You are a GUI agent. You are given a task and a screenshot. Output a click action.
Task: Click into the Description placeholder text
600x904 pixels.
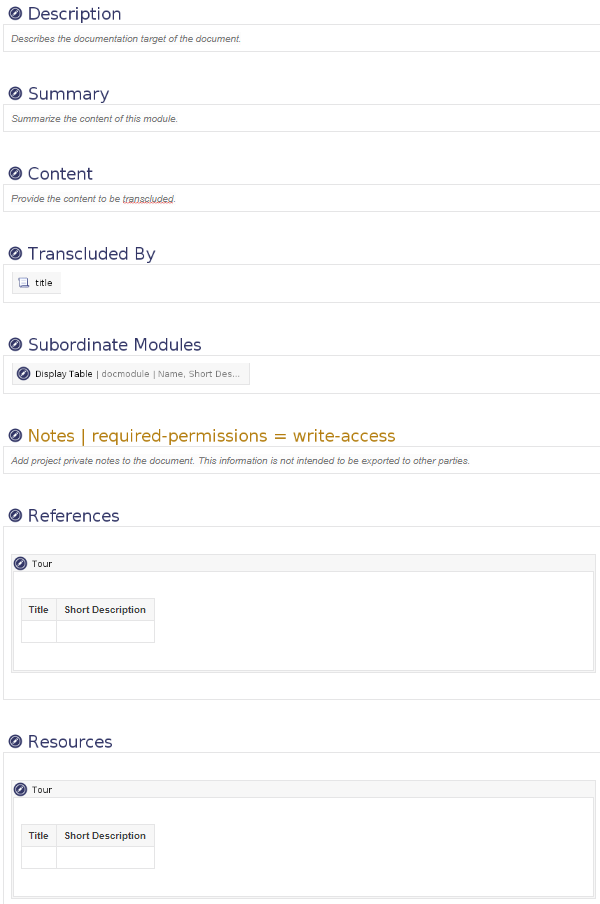pos(126,39)
